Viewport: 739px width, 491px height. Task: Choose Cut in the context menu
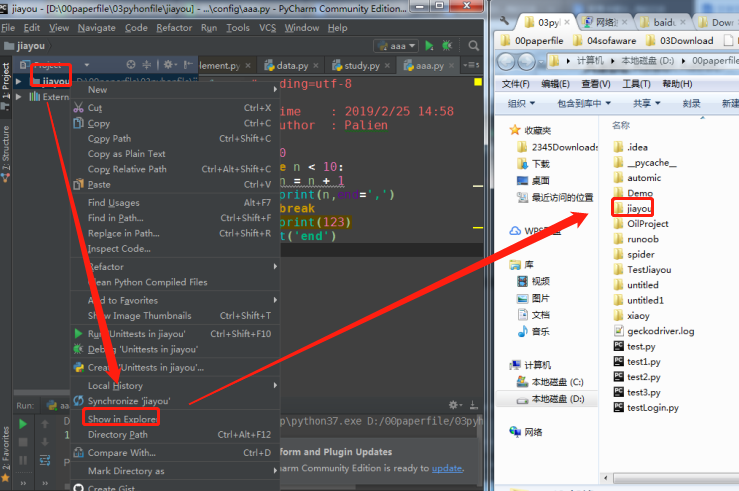coord(175,108)
